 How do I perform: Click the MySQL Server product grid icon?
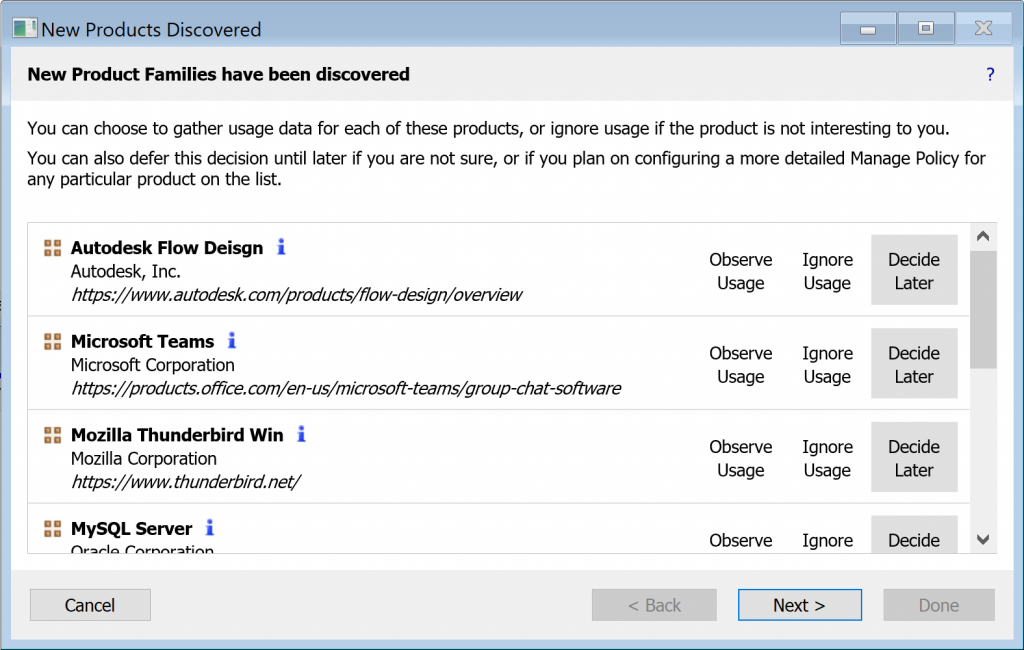tap(52, 528)
